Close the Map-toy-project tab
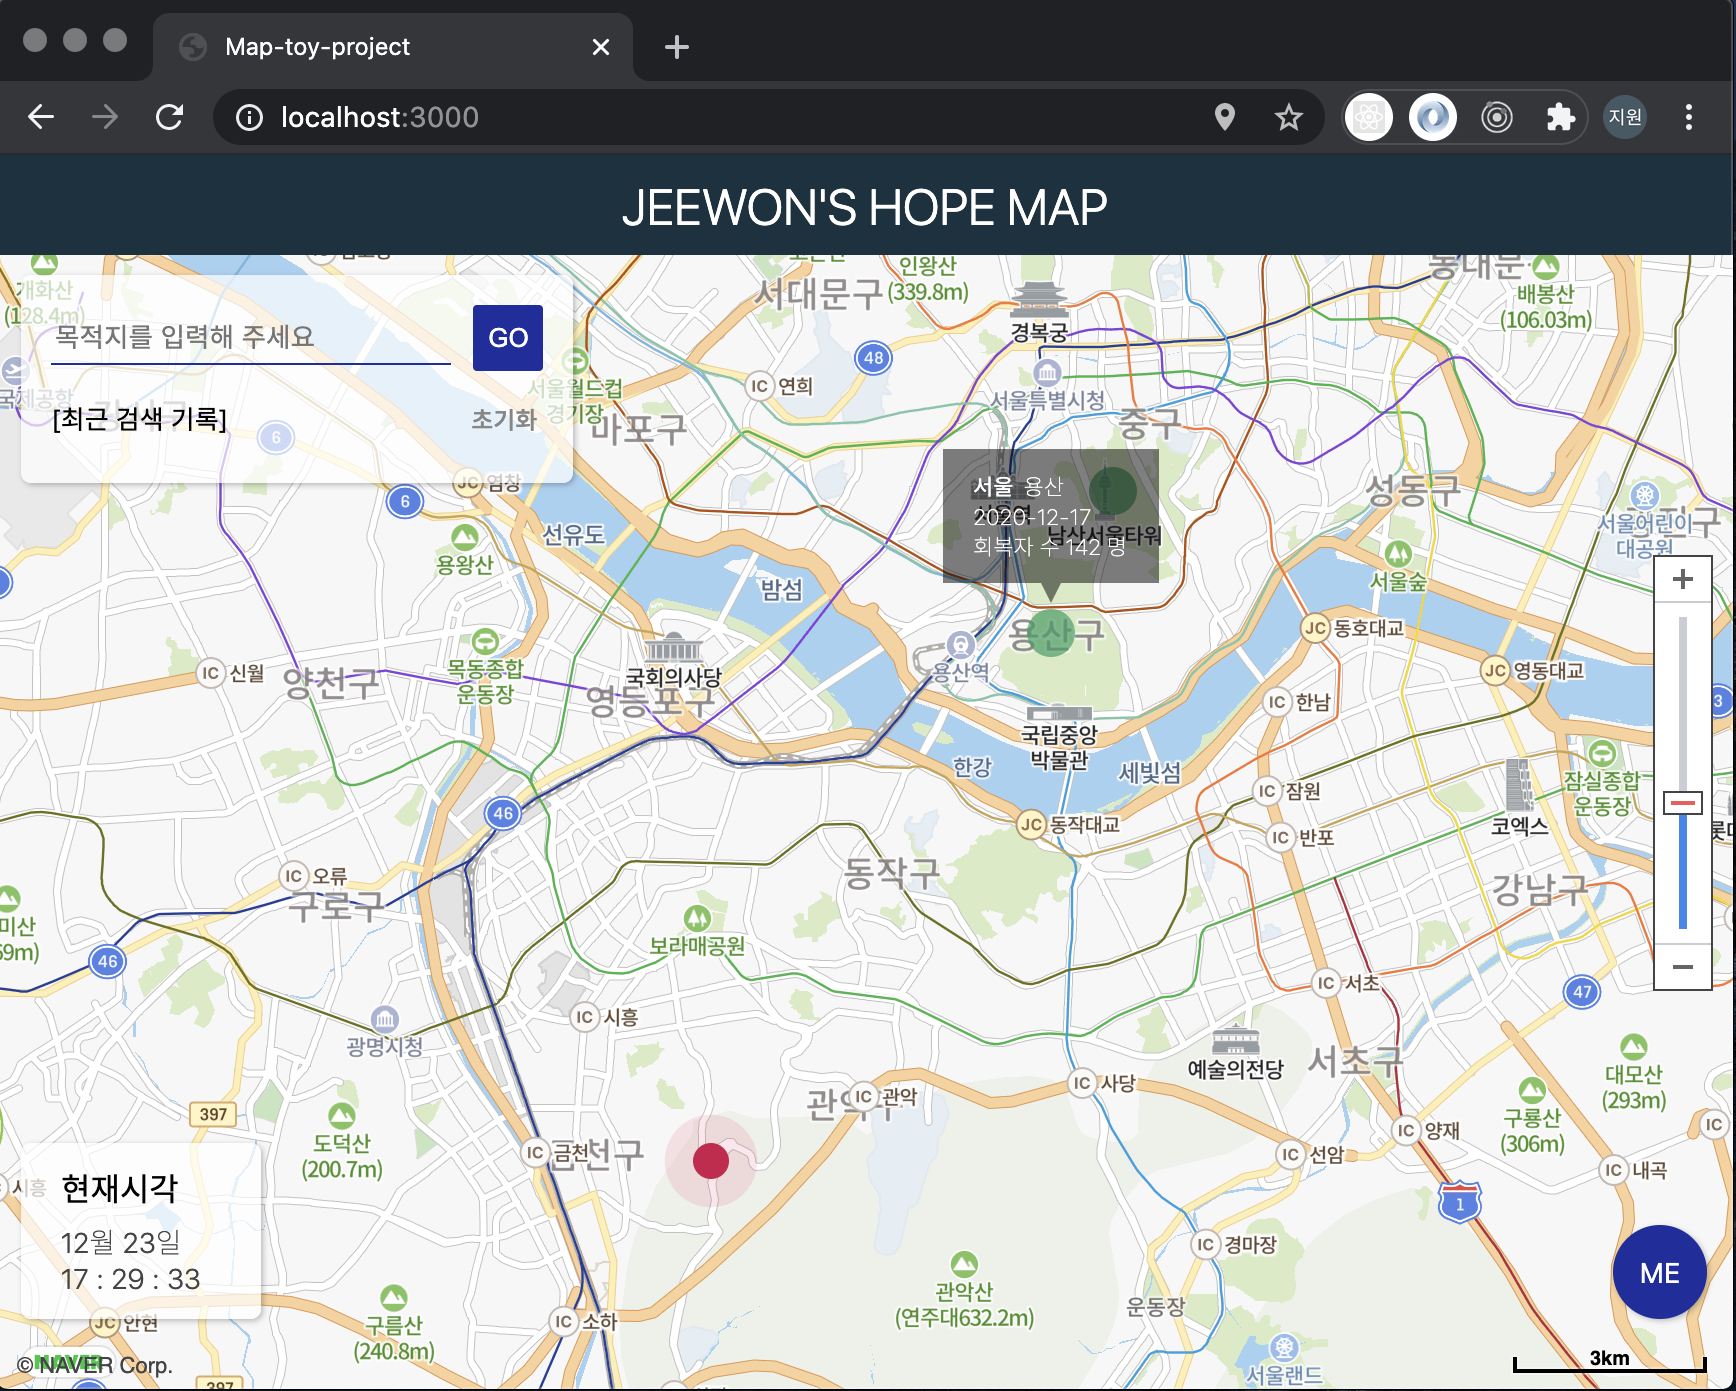The height and width of the screenshot is (1391, 1736). click(601, 47)
